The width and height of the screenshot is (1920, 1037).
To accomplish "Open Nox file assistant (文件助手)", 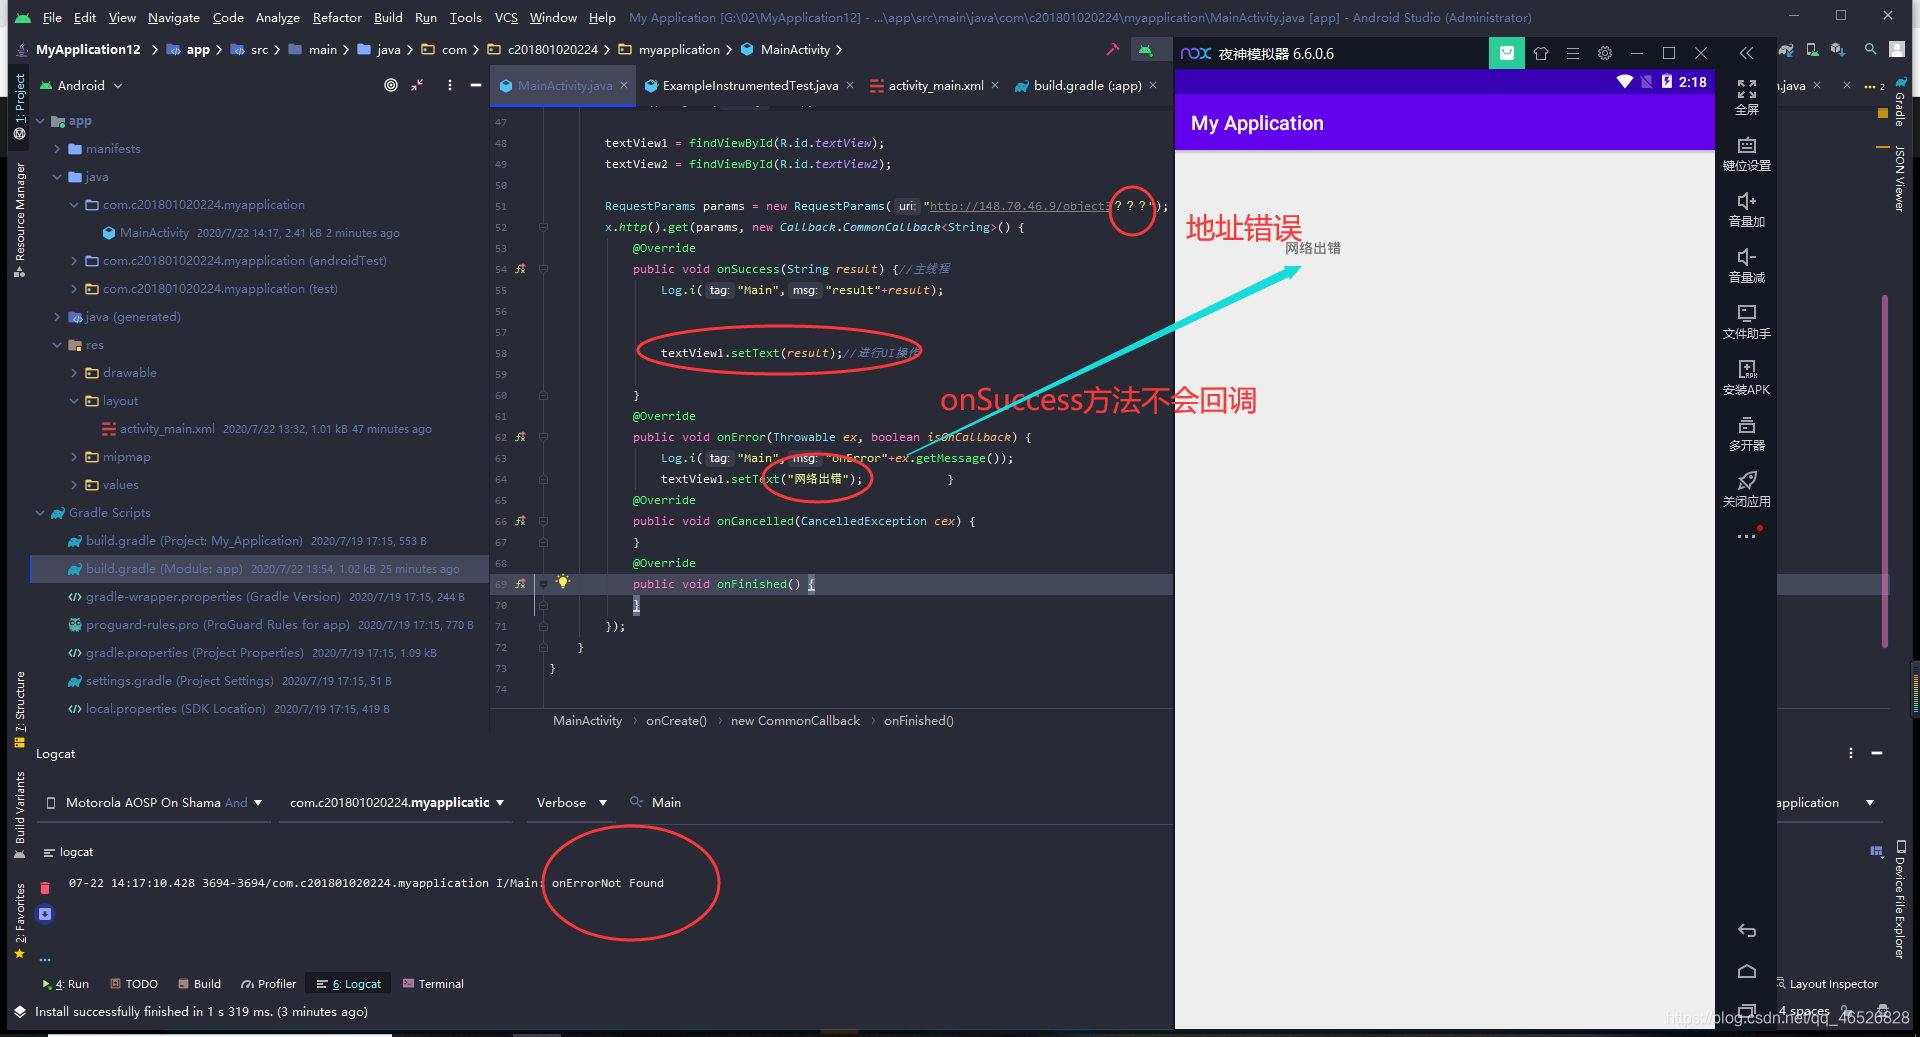I will (1746, 313).
